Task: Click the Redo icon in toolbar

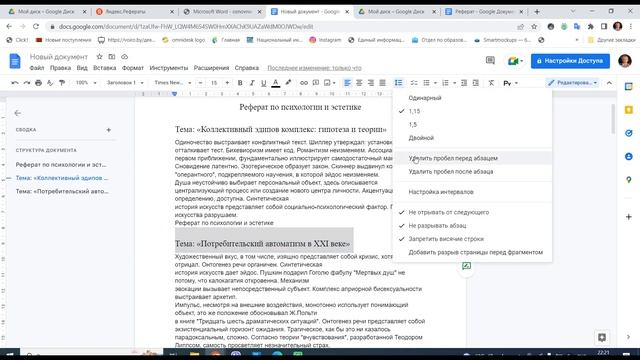Action: tap(27, 83)
